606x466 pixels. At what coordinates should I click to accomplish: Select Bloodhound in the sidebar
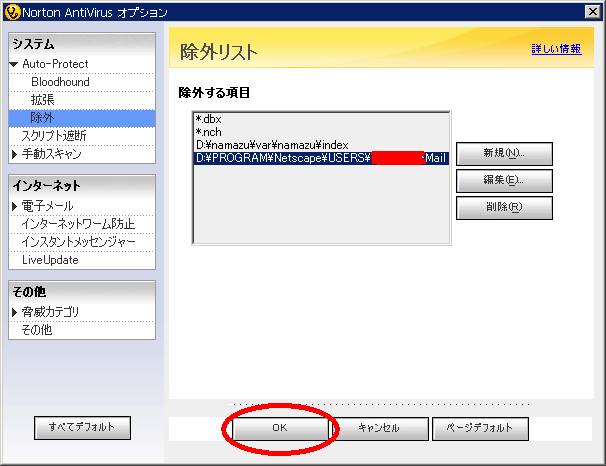pos(60,82)
